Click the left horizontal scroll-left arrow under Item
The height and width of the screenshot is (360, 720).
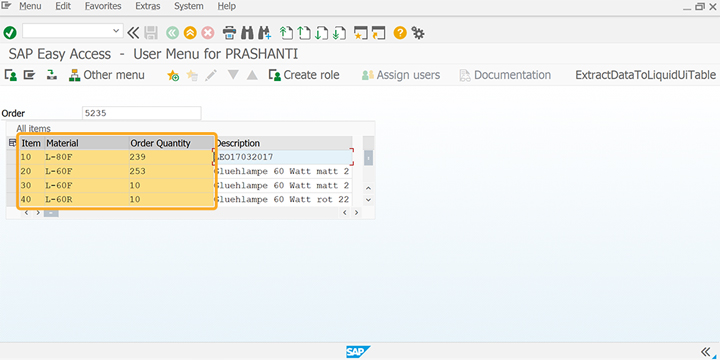click(26, 213)
